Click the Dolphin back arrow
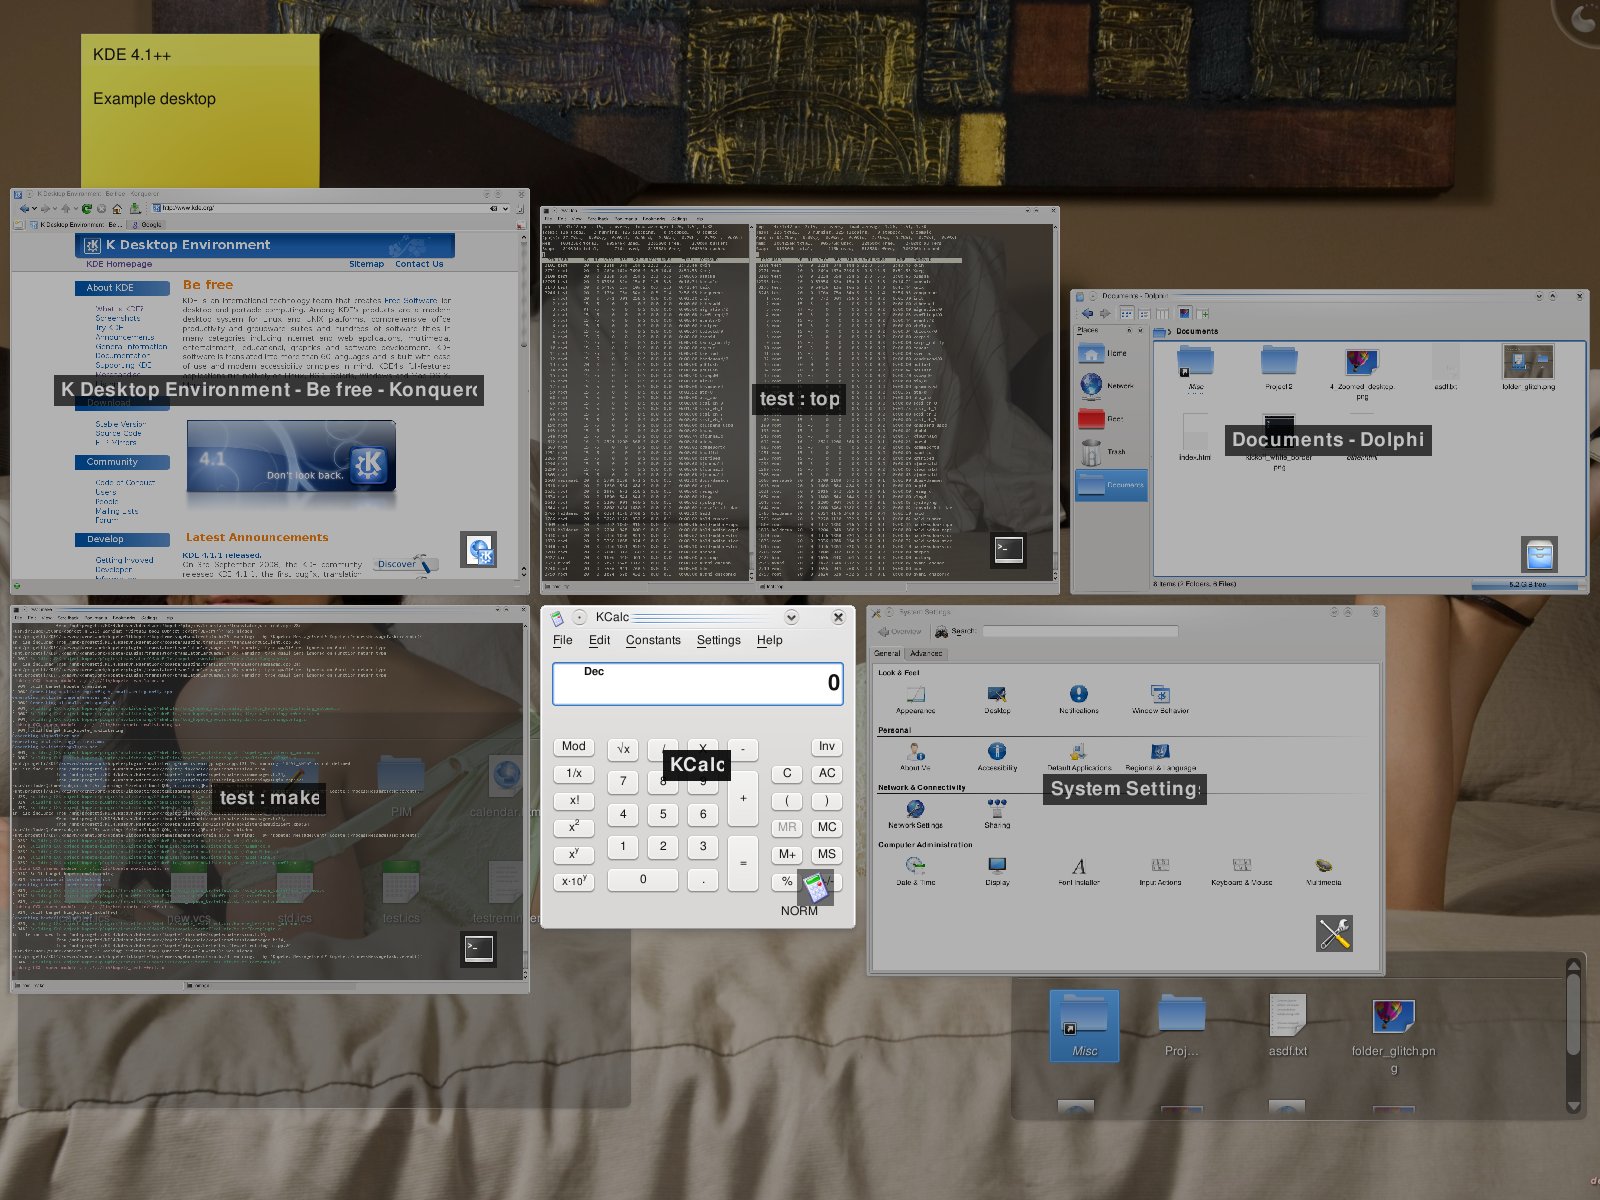This screenshot has width=1600, height=1200. point(1087,313)
